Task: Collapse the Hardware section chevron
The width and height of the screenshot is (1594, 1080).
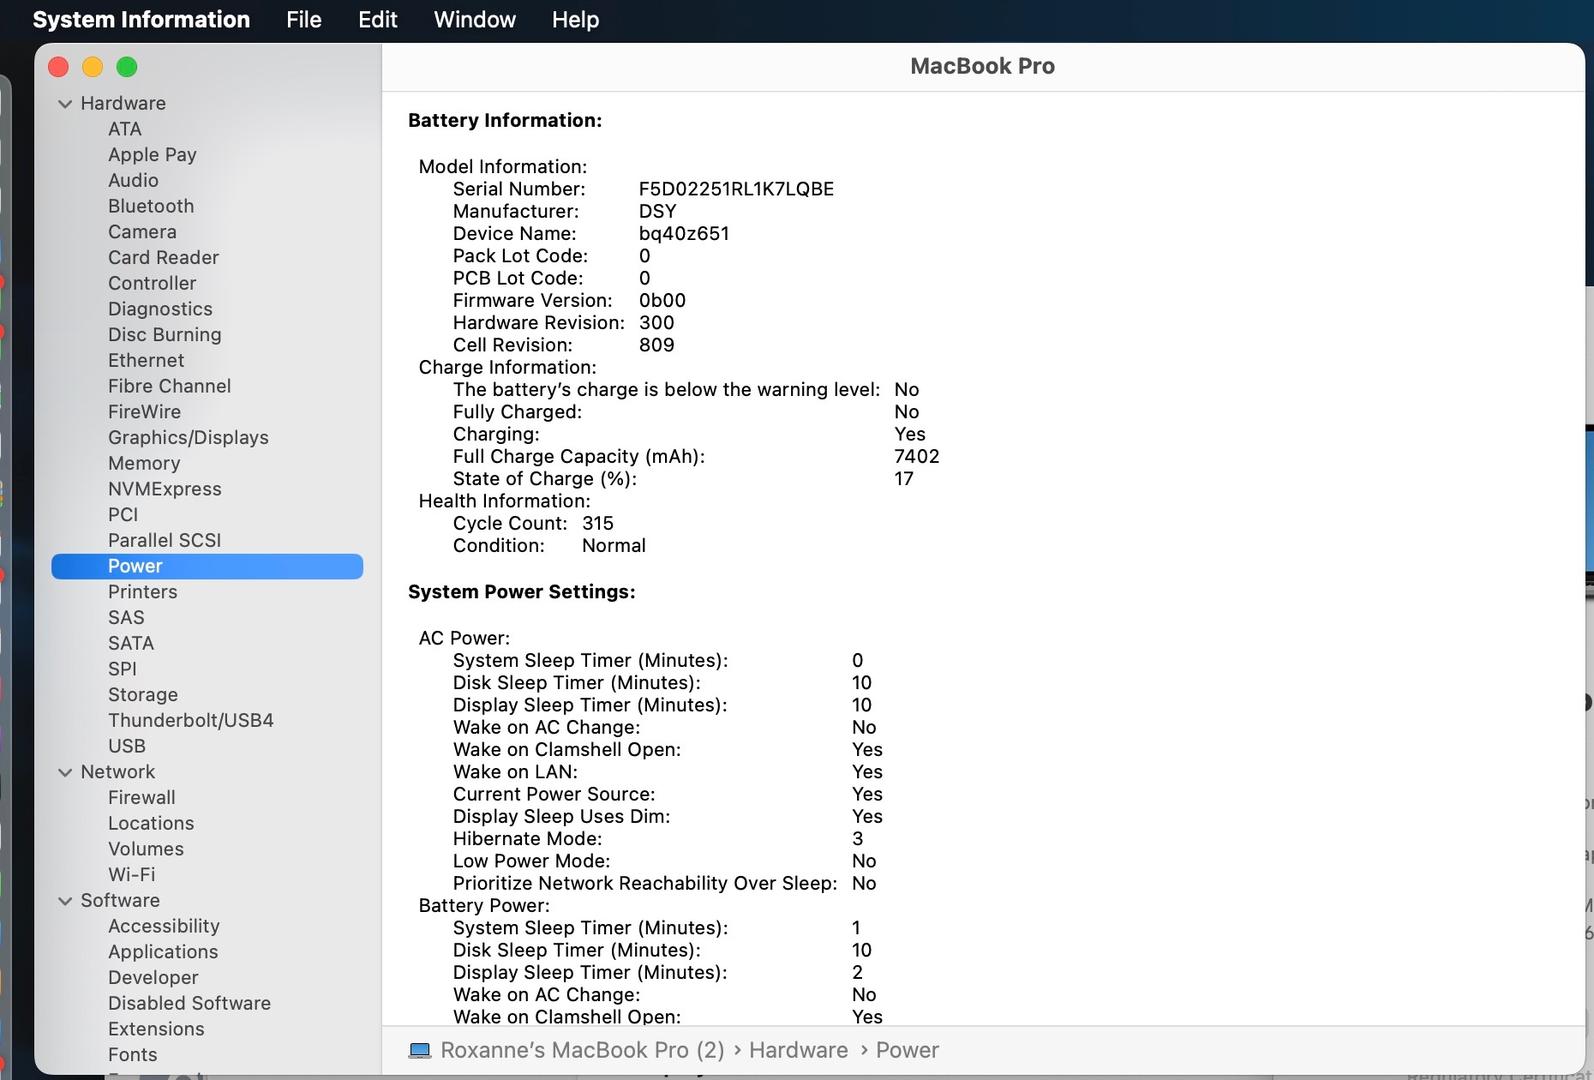Action: click(65, 103)
